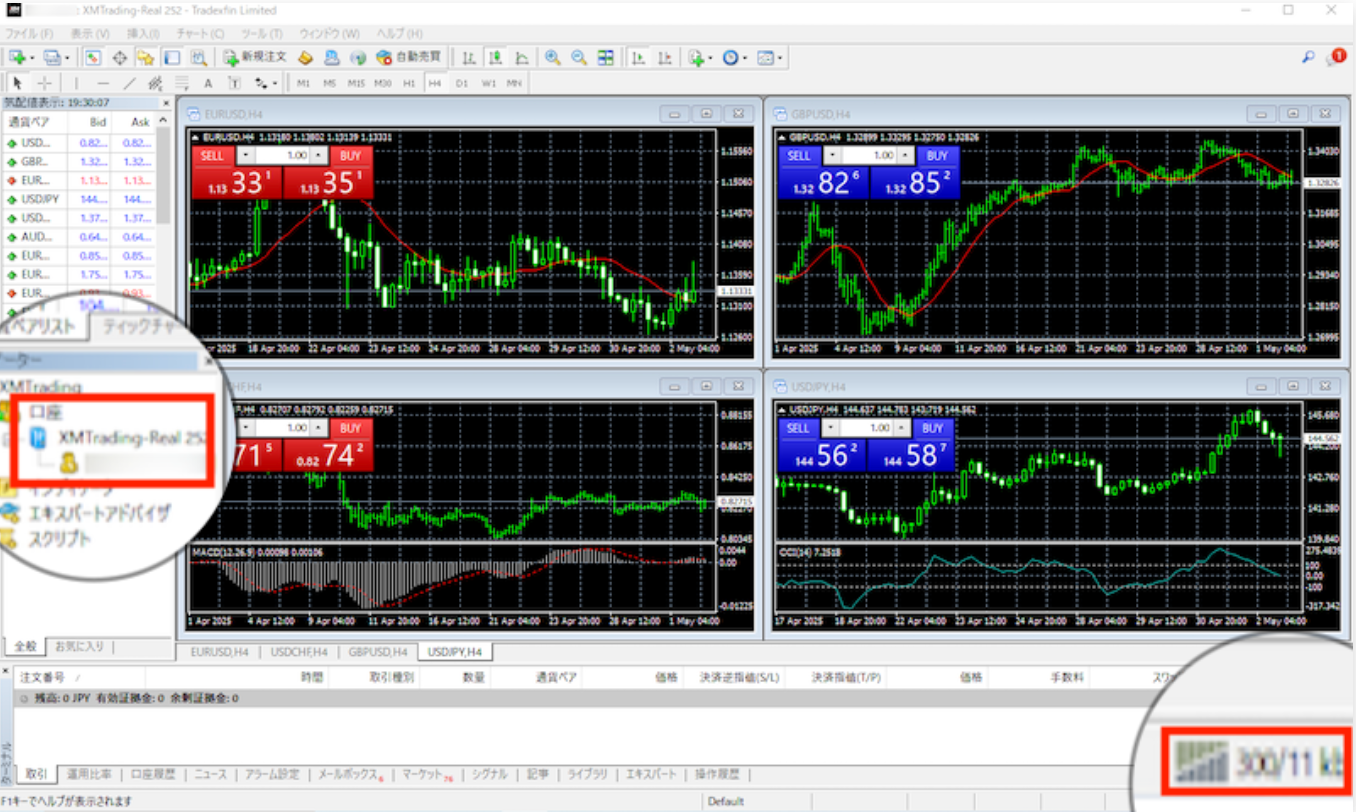Expand the Periods clock dropdown arrow

click(745, 58)
